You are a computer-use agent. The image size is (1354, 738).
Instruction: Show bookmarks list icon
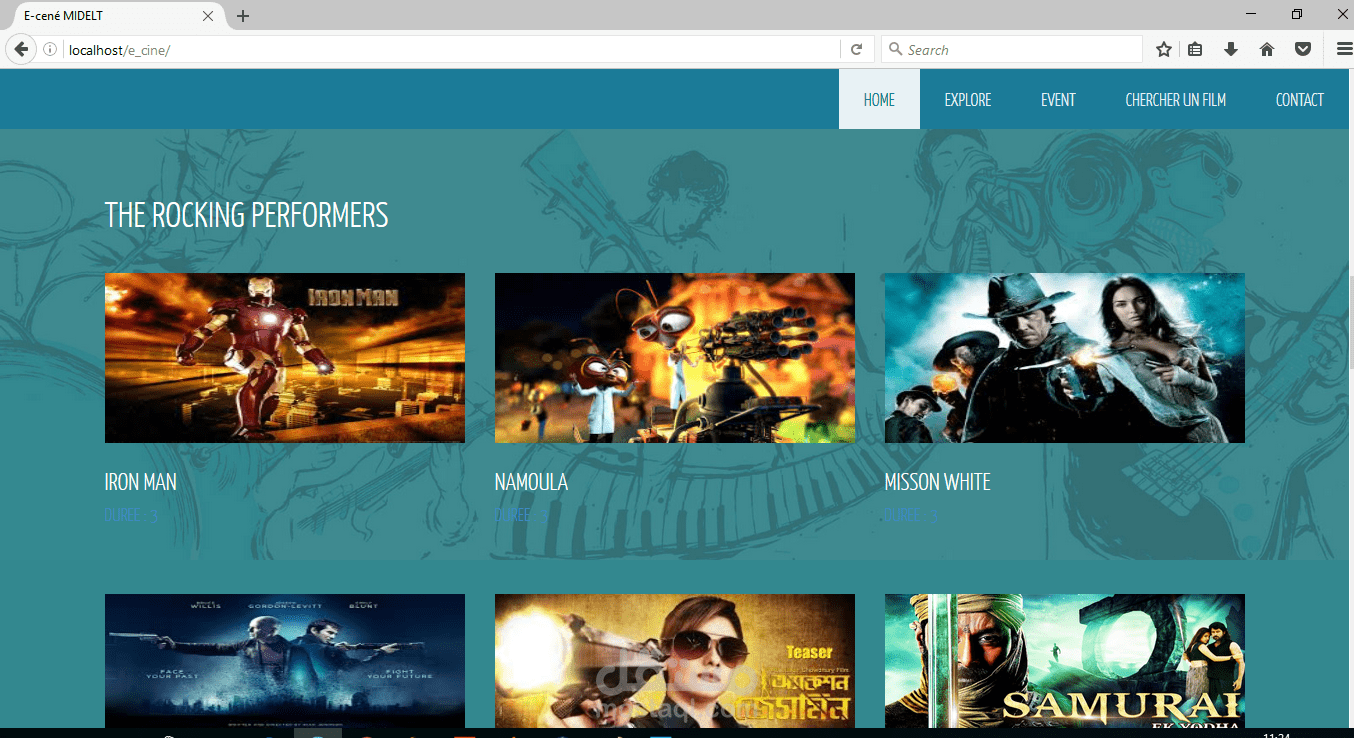(x=1195, y=49)
